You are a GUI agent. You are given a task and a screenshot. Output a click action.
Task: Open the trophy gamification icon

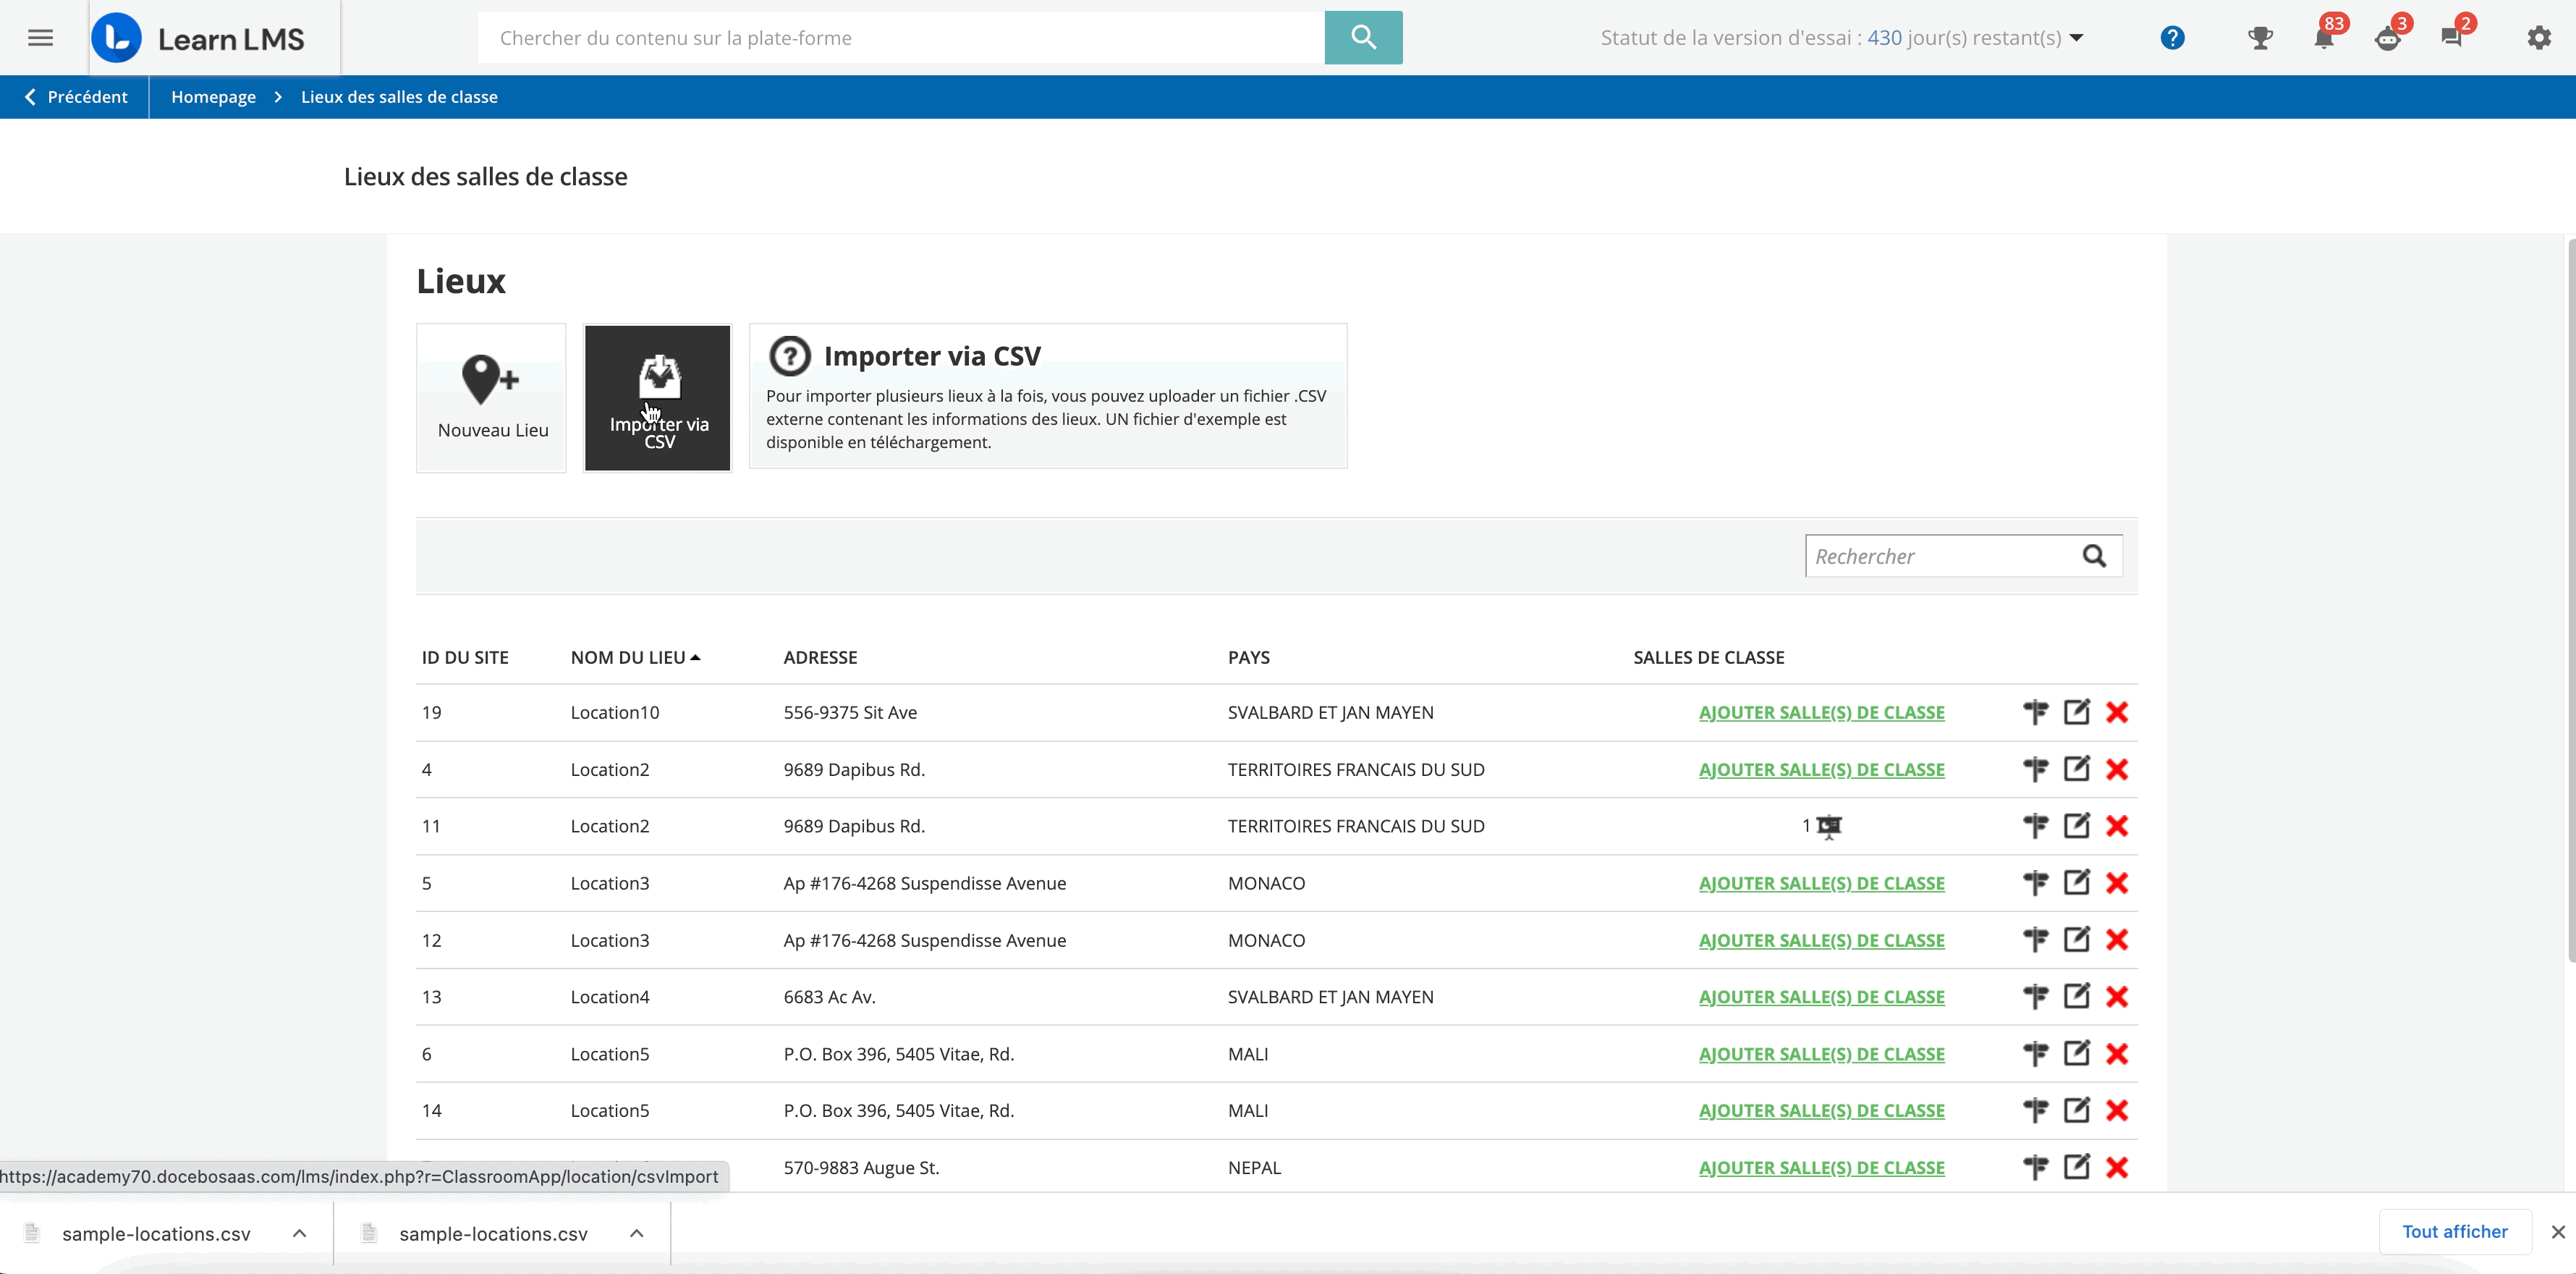click(x=2259, y=38)
